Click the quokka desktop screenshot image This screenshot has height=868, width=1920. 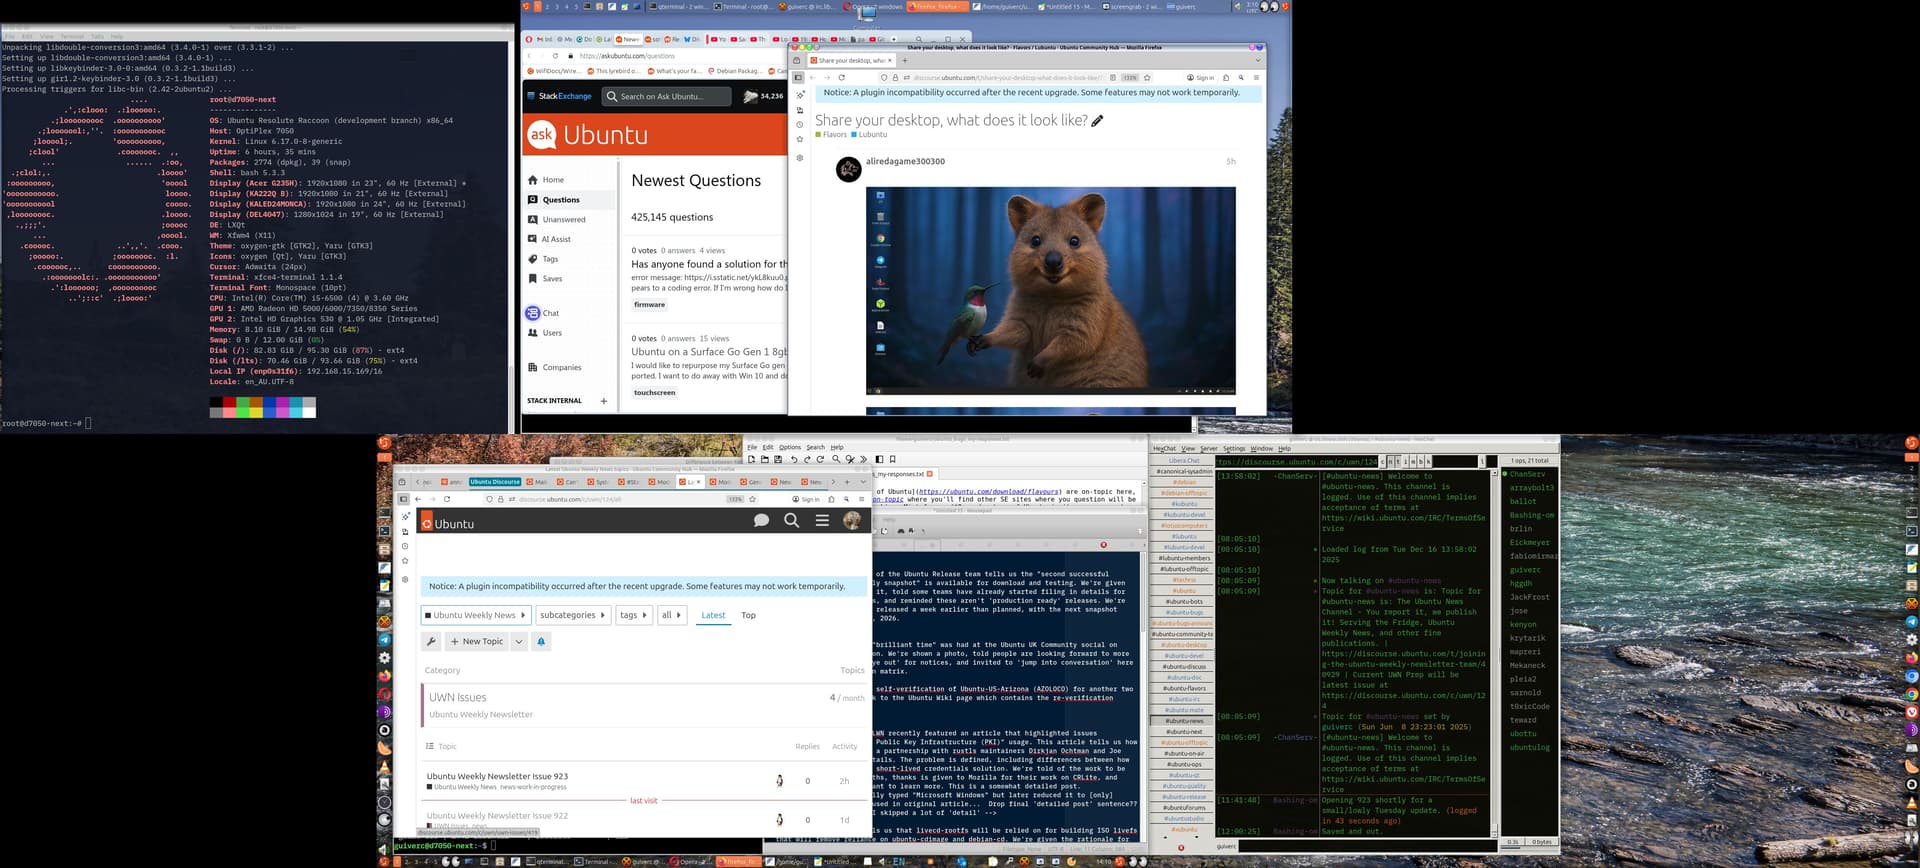pos(1050,290)
